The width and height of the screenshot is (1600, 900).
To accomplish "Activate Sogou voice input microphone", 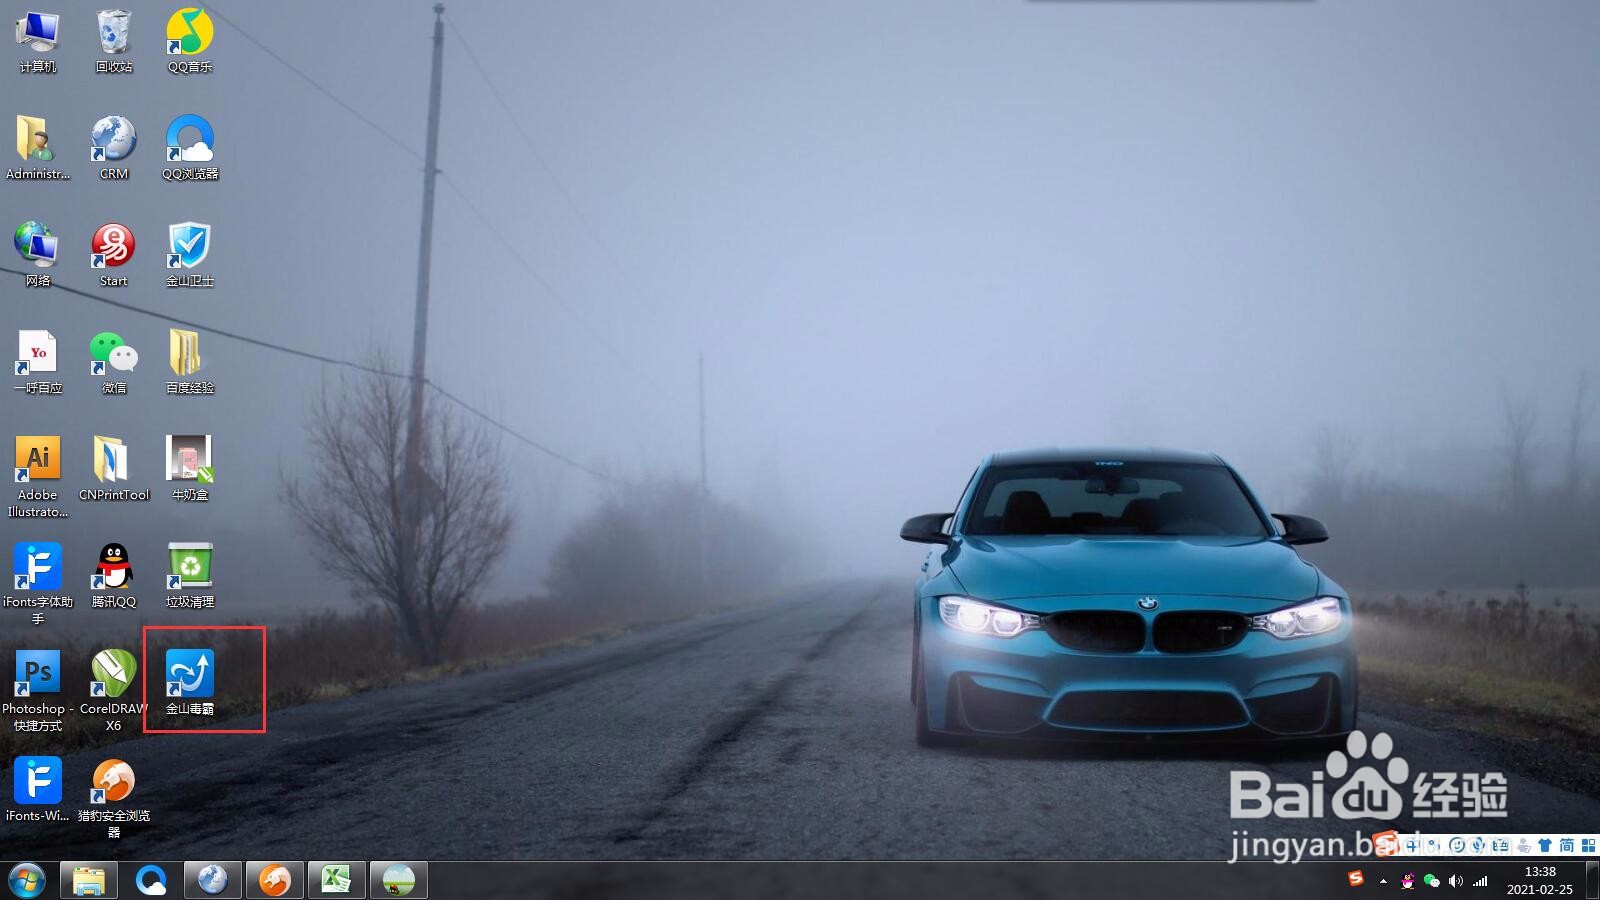I will pyautogui.click(x=1478, y=846).
